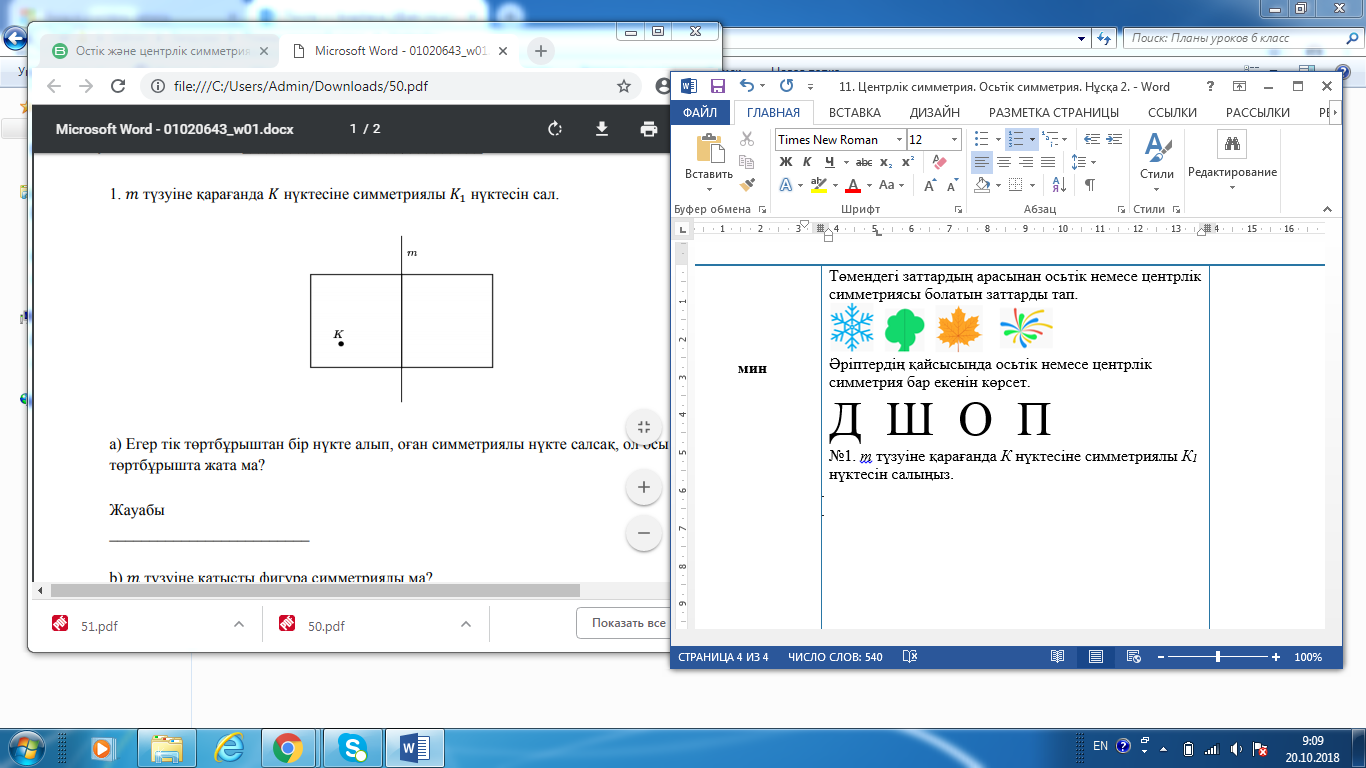The image size is (1366, 768).
Task: Toggle italic formatting К
Action: (x=807, y=162)
